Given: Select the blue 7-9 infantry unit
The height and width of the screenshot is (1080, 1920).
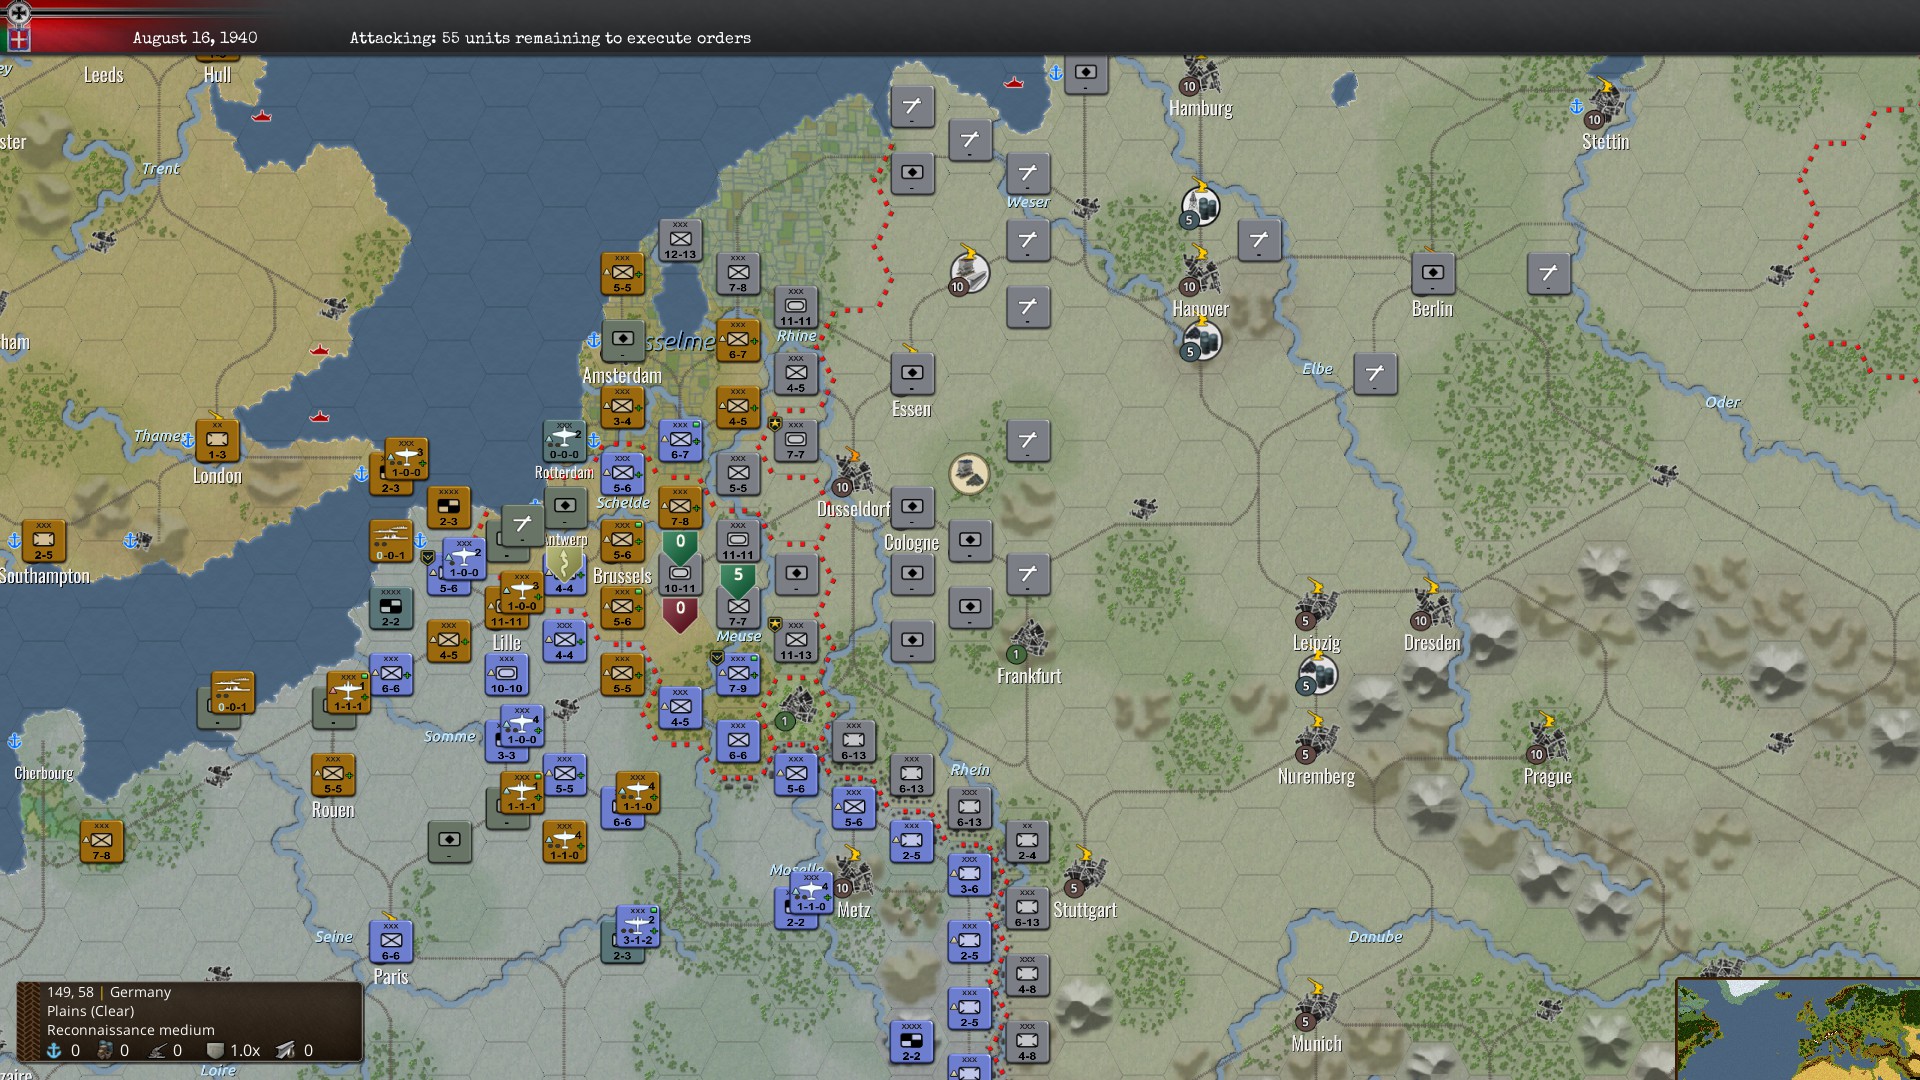Looking at the screenshot, I should pos(738,674).
